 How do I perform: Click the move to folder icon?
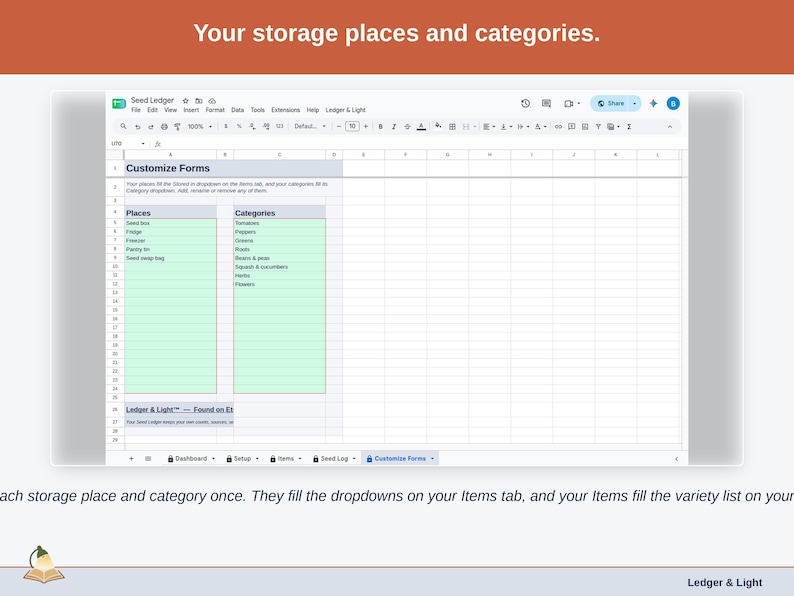point(198,101)
